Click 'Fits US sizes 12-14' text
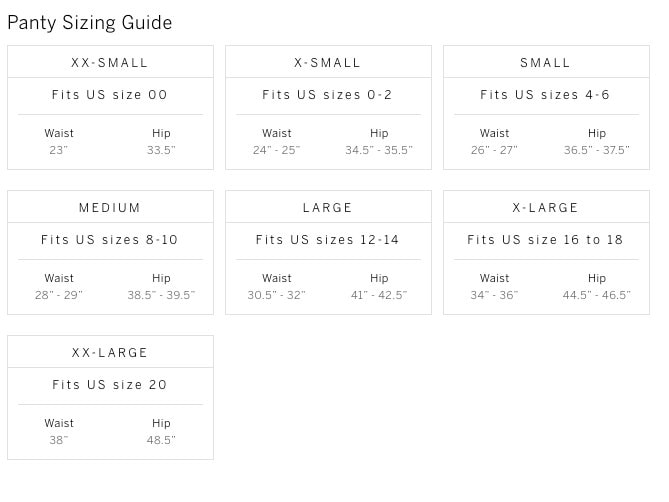669x502 pixels. pyautogui.click(x=327, y=240)
